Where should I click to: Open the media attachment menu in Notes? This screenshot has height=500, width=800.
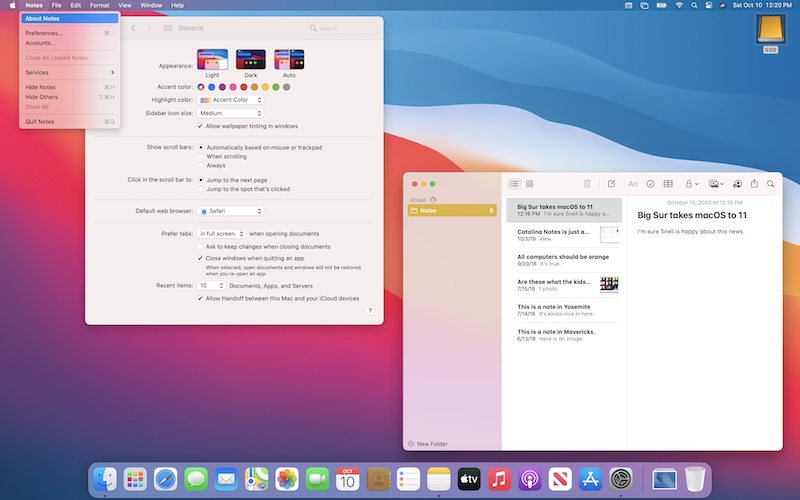716,184
